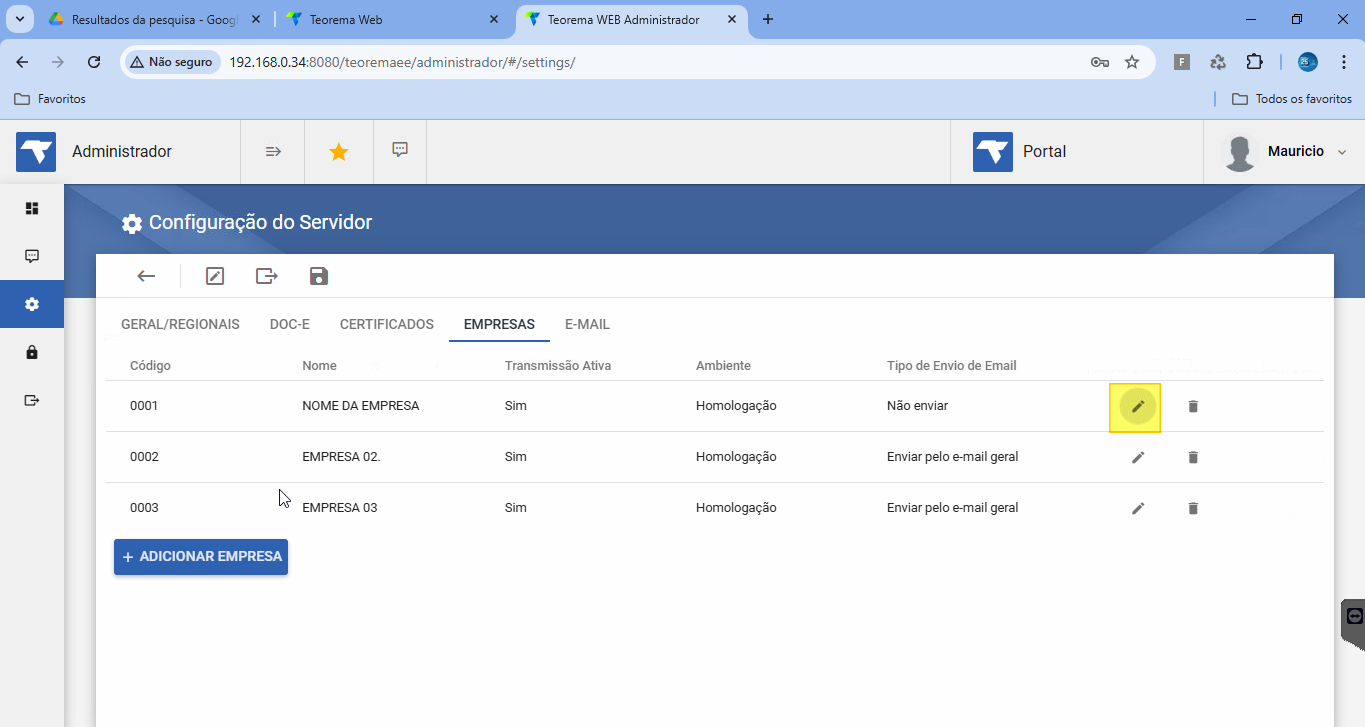This screenshot has width=1365, height=727.
Task: Select the code cell 0003
Action: 144,508
